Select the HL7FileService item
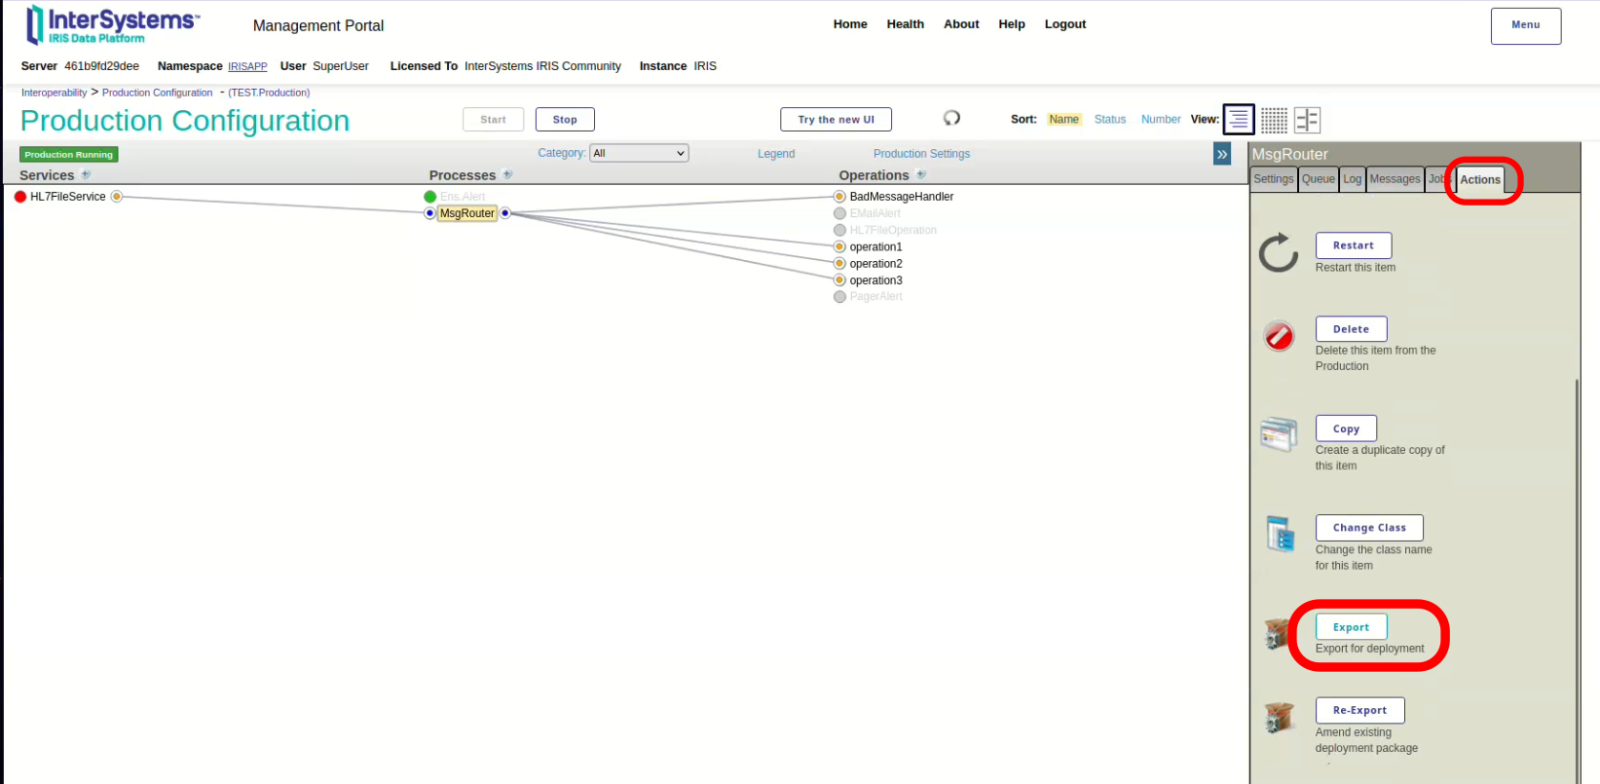Image resolution: width=1600 pixels, height=784 pixels. [67, 197]
